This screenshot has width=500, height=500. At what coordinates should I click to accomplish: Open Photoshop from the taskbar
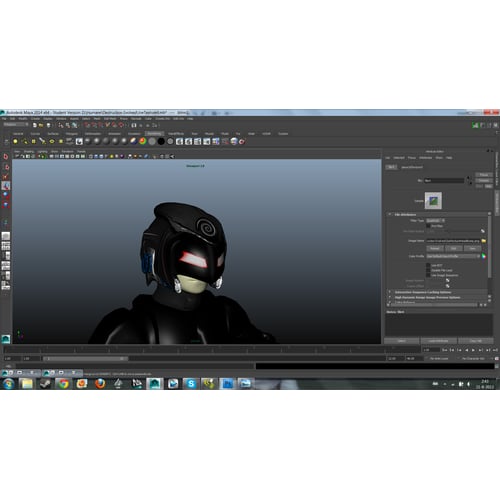point(228,384)
